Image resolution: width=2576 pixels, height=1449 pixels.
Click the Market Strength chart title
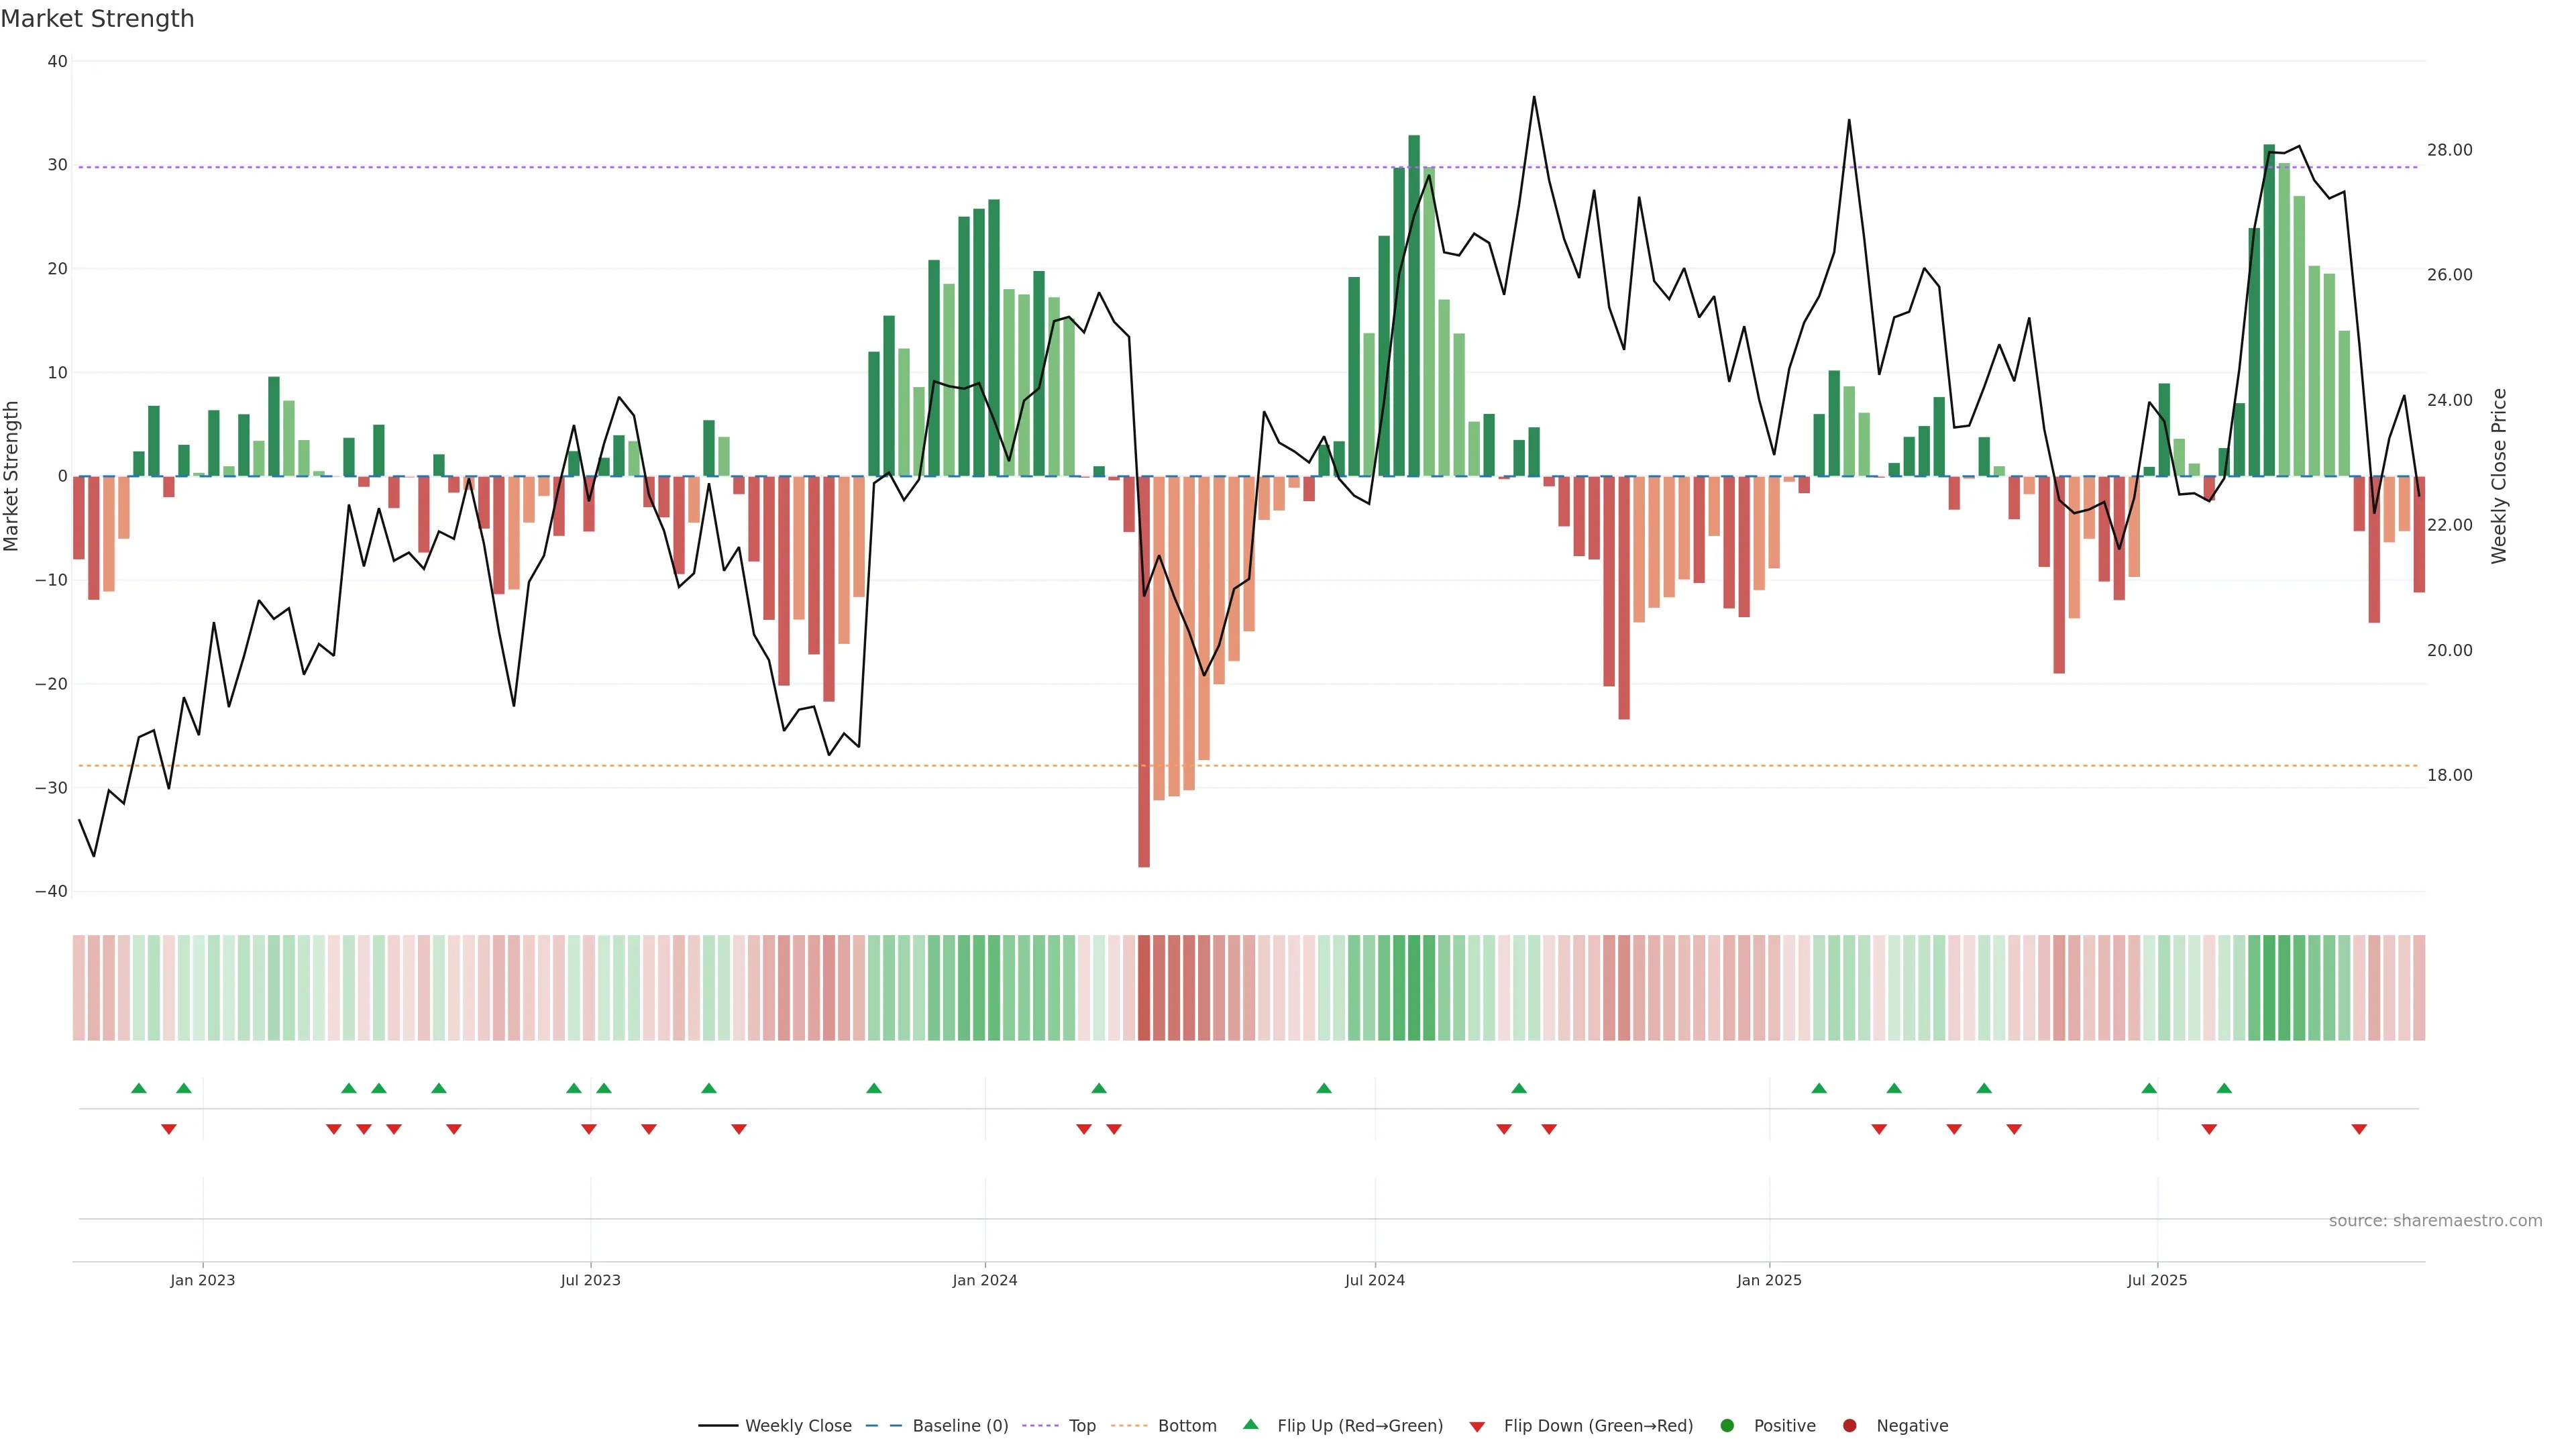(x=97, y=19)
